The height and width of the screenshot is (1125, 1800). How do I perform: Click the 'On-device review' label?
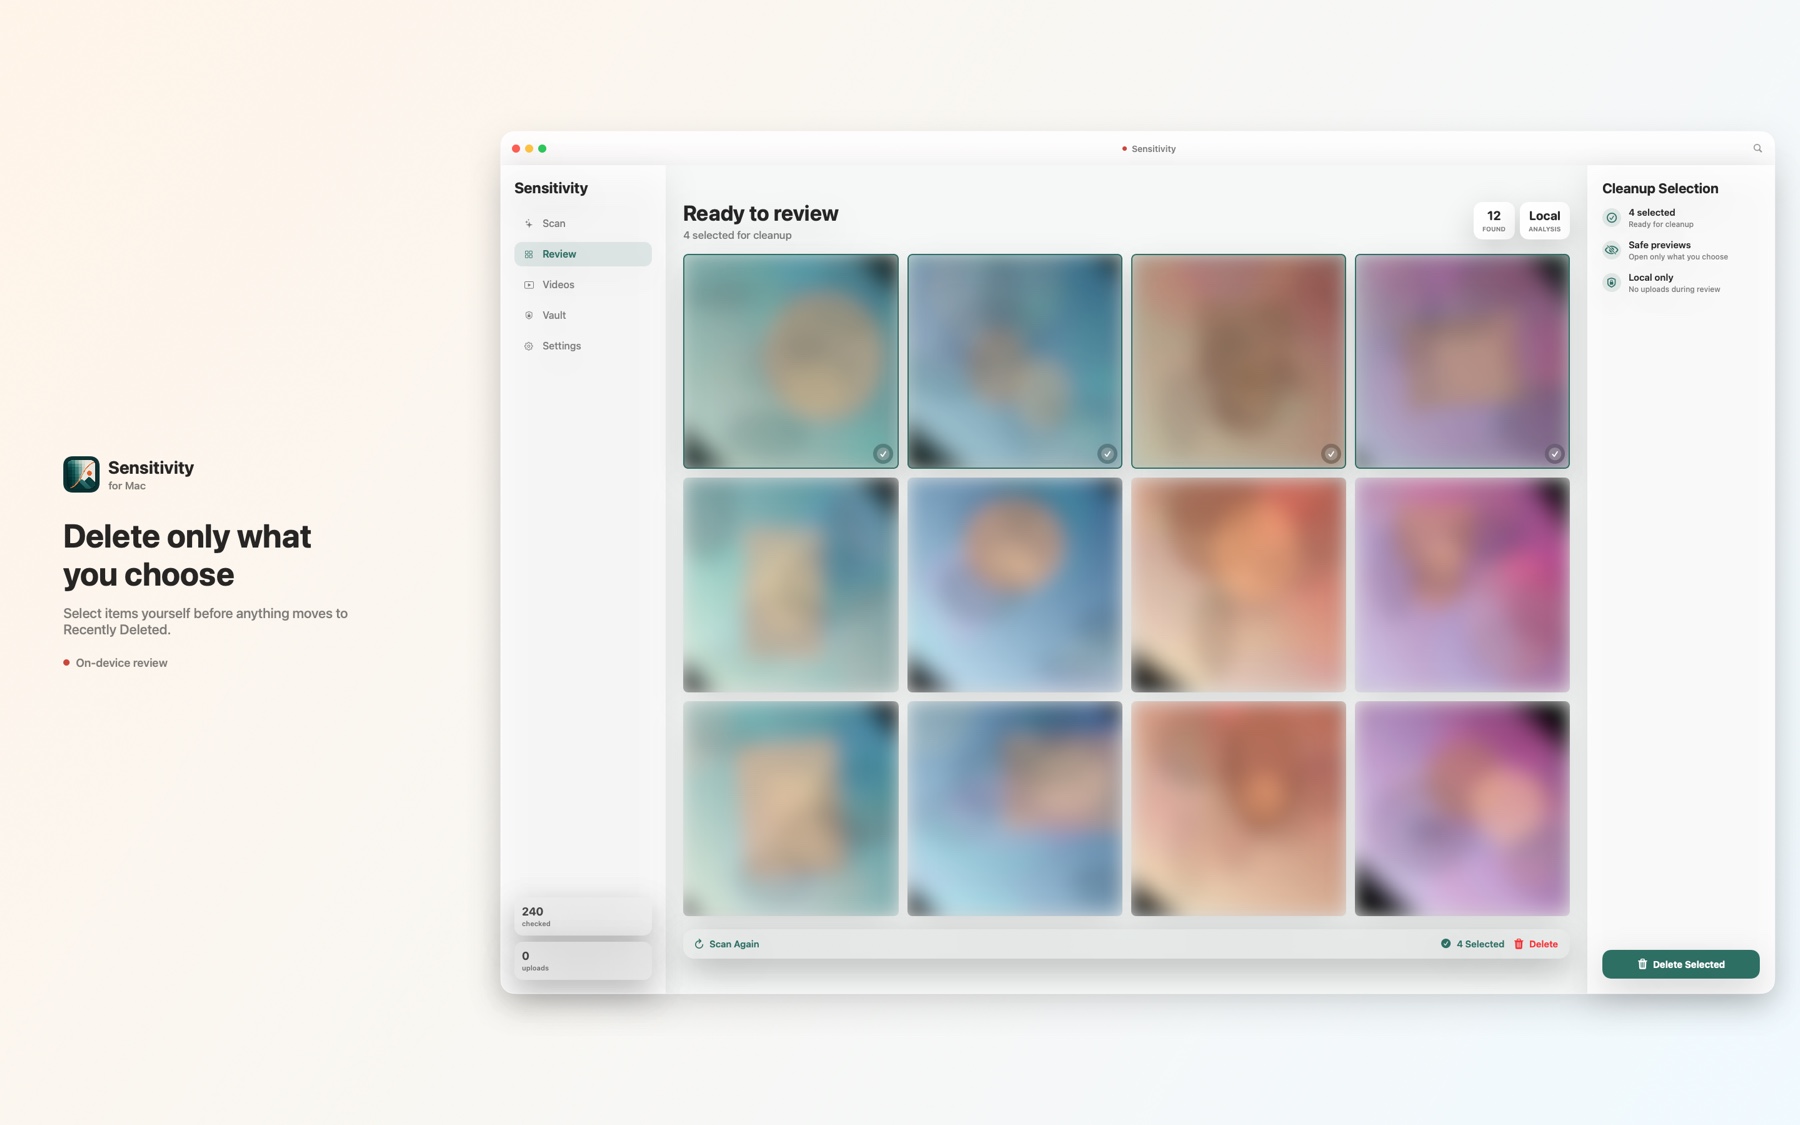pos(121,663)
